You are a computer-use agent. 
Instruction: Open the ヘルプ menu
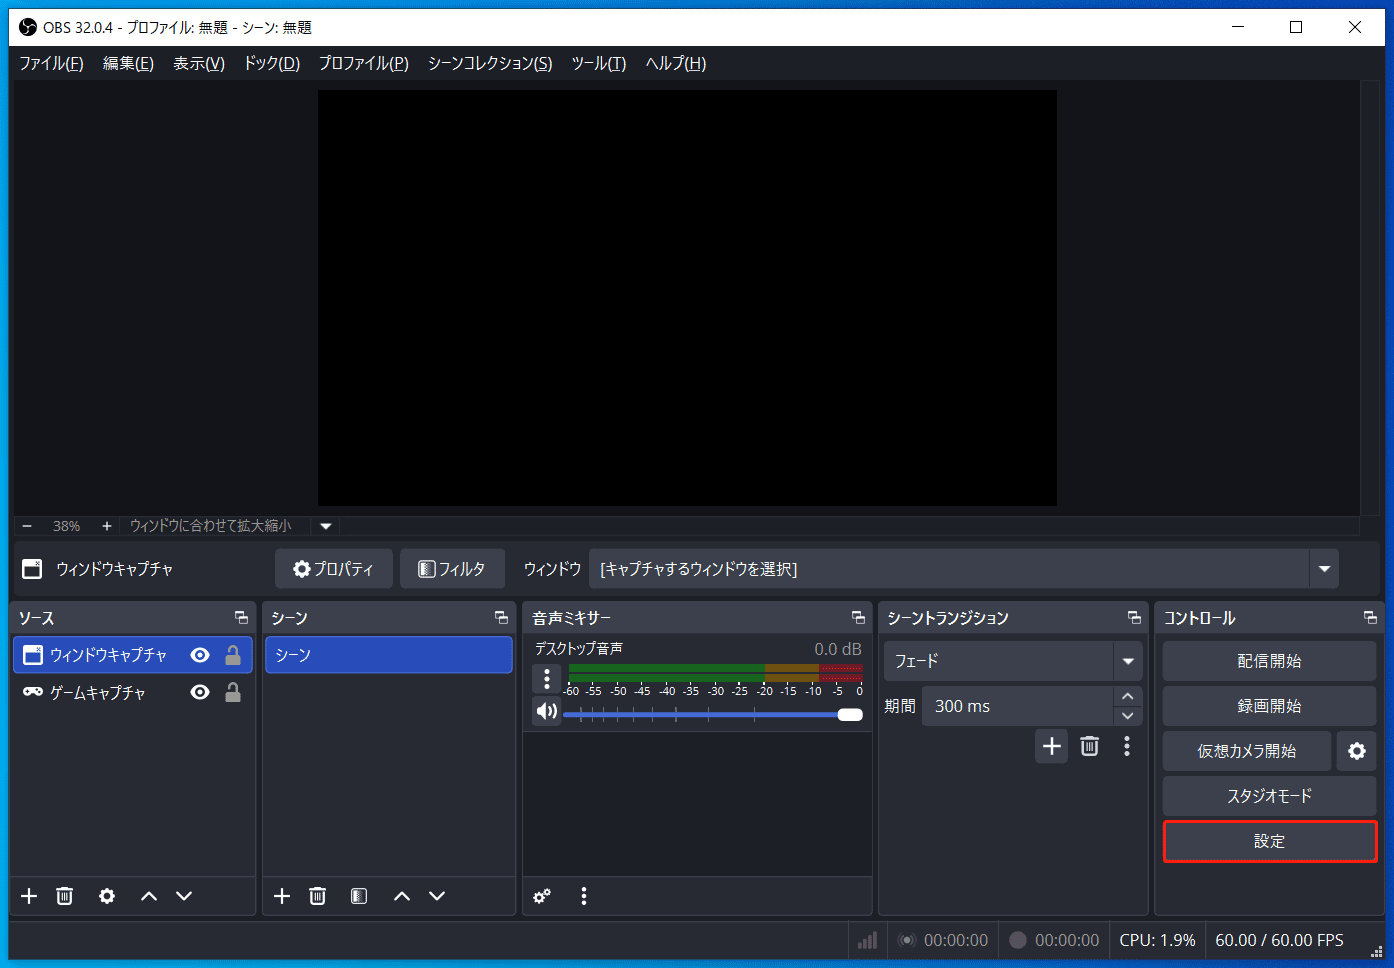[x=676, y=63]
